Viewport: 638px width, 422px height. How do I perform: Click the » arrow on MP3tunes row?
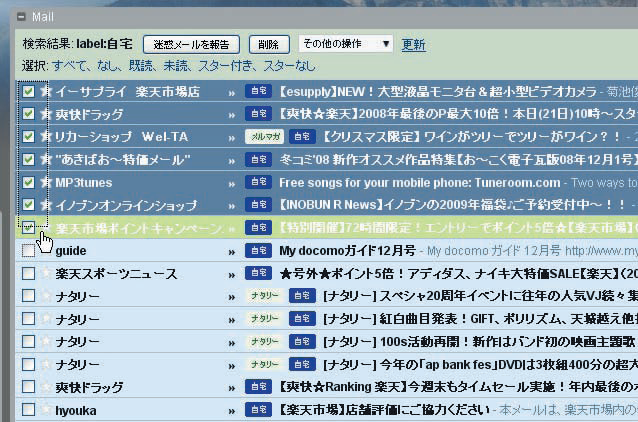click(x=232, y=184)
